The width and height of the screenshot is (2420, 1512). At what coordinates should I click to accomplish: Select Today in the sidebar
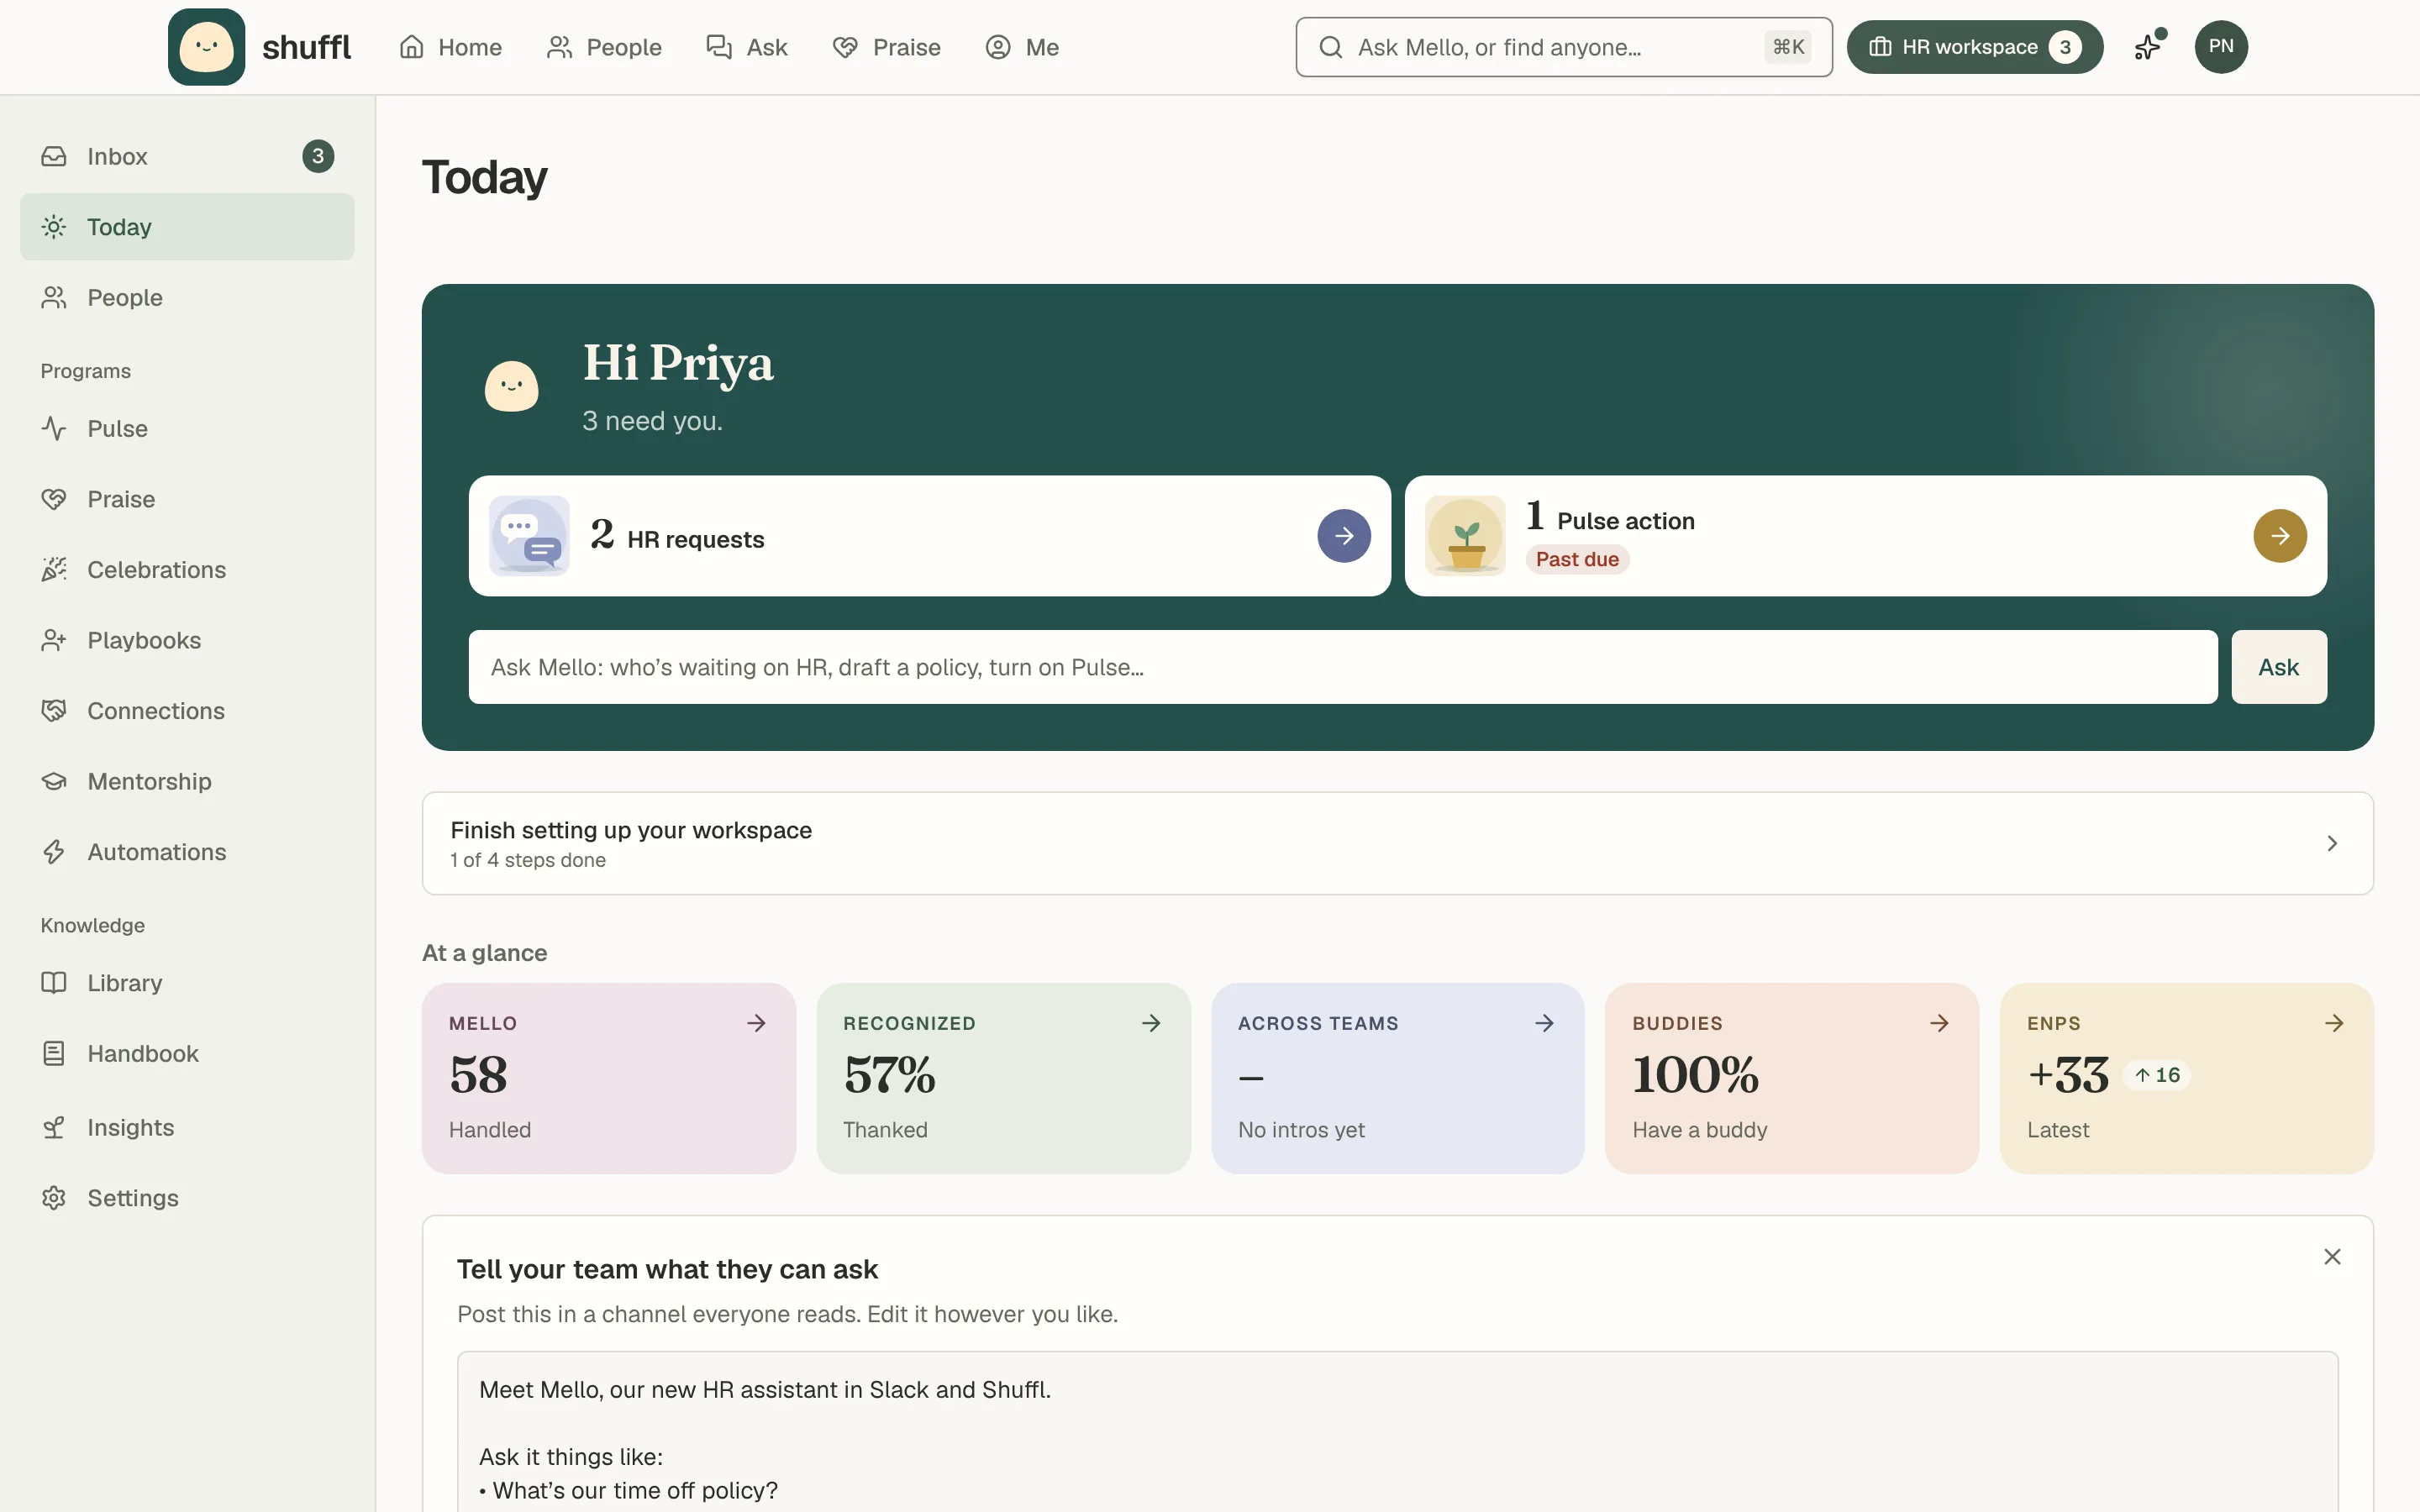click(187, 227)
